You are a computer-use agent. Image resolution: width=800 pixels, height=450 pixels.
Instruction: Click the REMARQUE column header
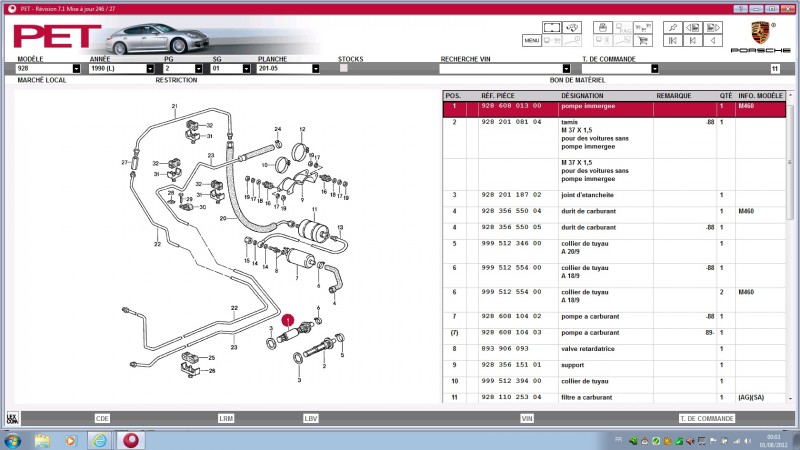pos(673,95)
